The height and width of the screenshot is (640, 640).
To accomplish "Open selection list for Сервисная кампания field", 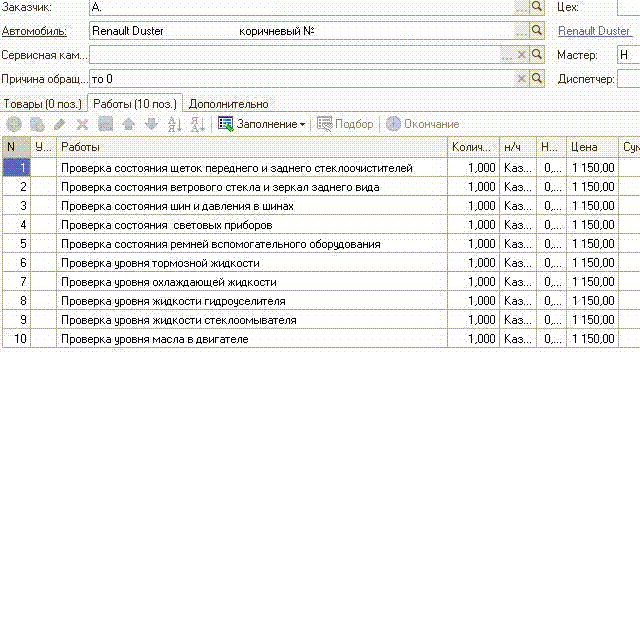I will (507, 54).
